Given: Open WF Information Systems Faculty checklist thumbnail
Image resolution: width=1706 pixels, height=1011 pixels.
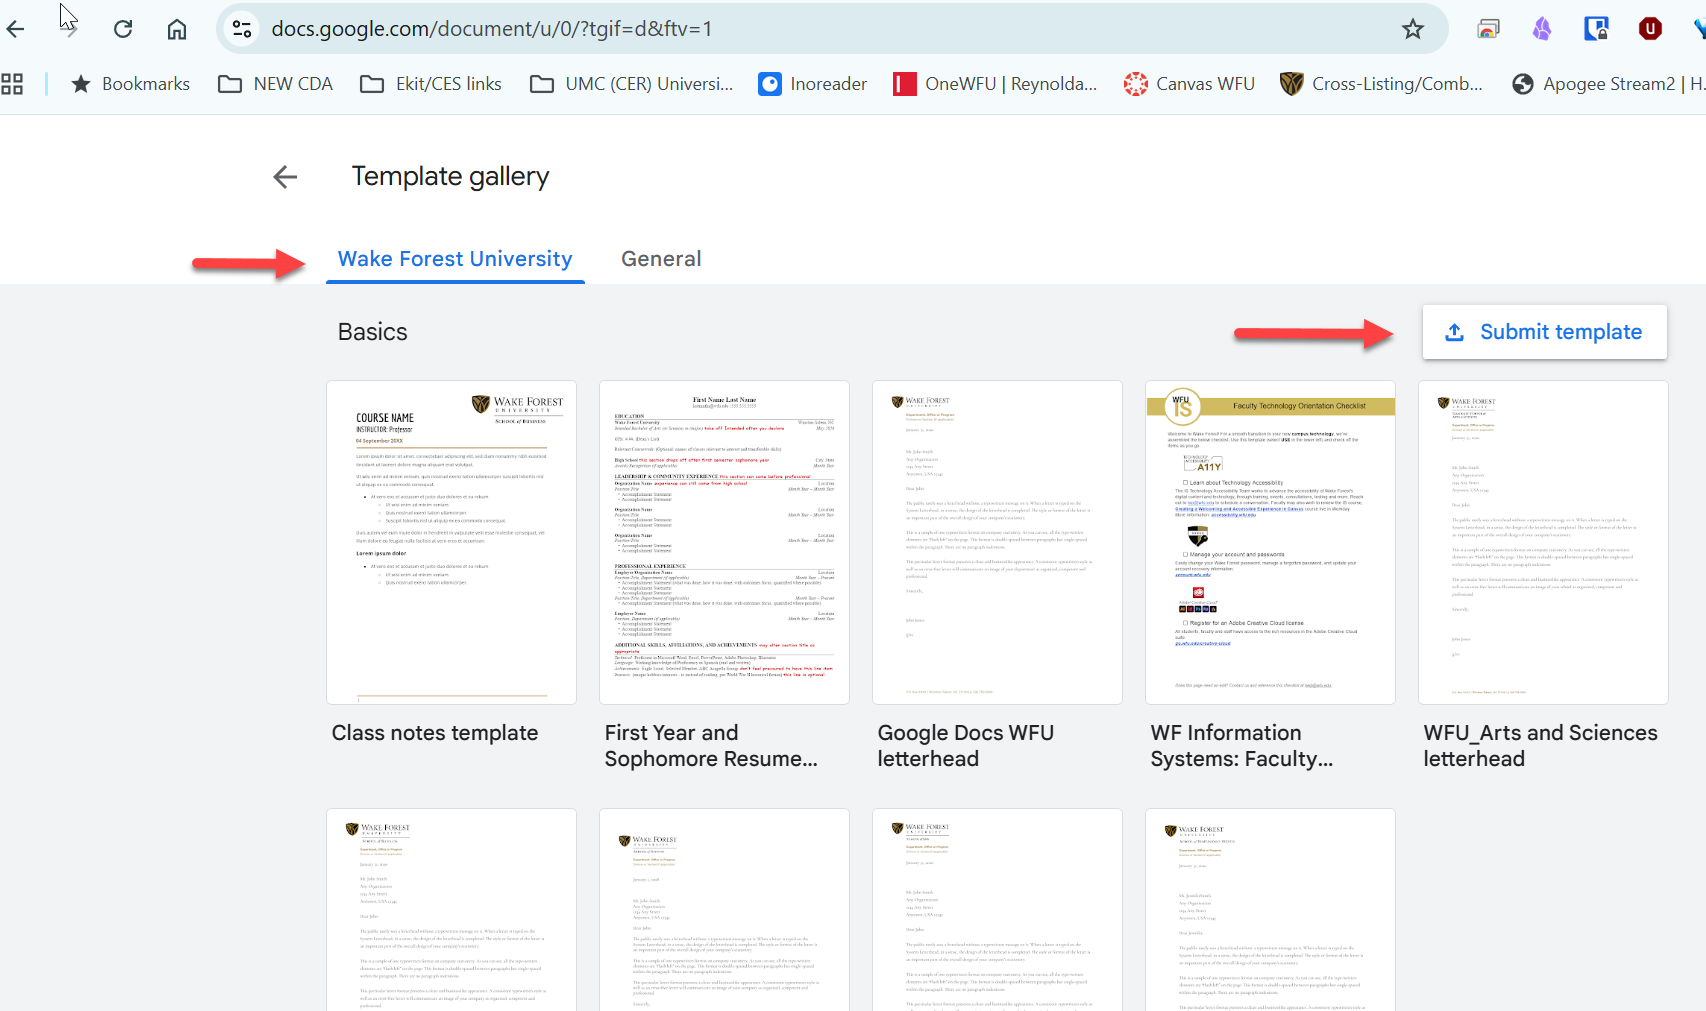Looking at the screenshot, I should pyautogui.click(x=1270, y=542).
